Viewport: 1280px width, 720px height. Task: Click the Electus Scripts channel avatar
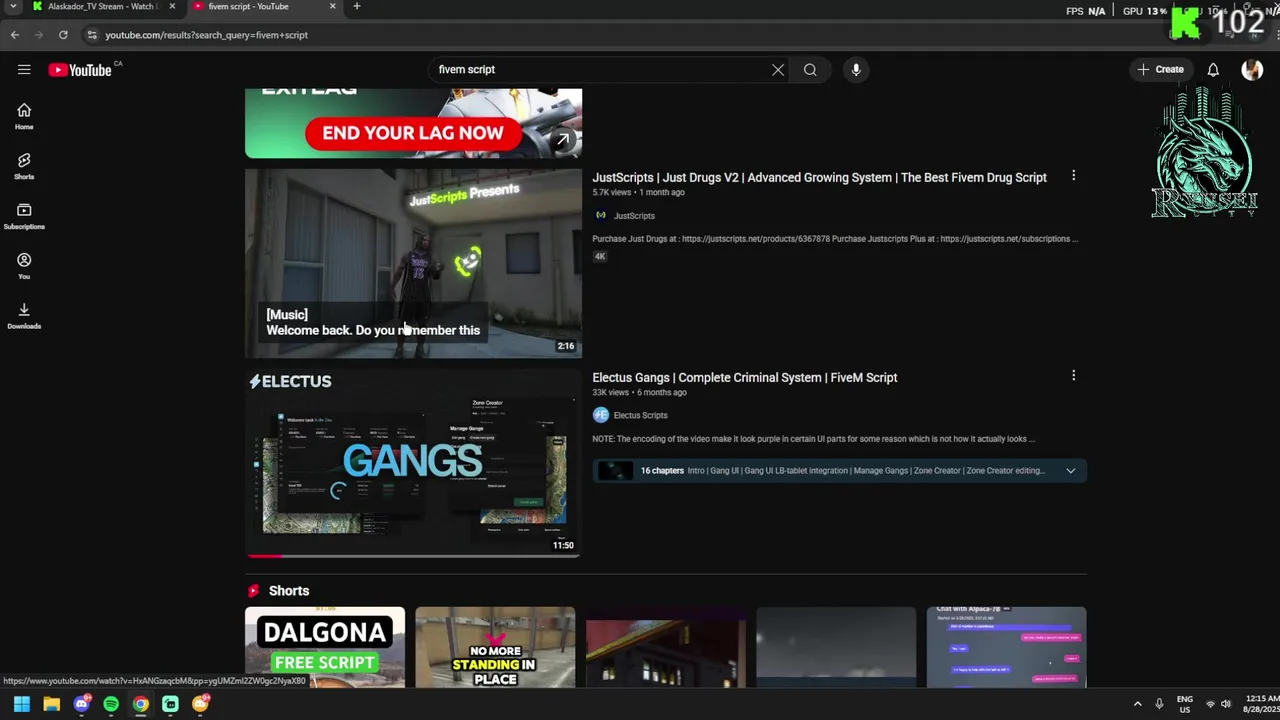click(x=600, y=415)
